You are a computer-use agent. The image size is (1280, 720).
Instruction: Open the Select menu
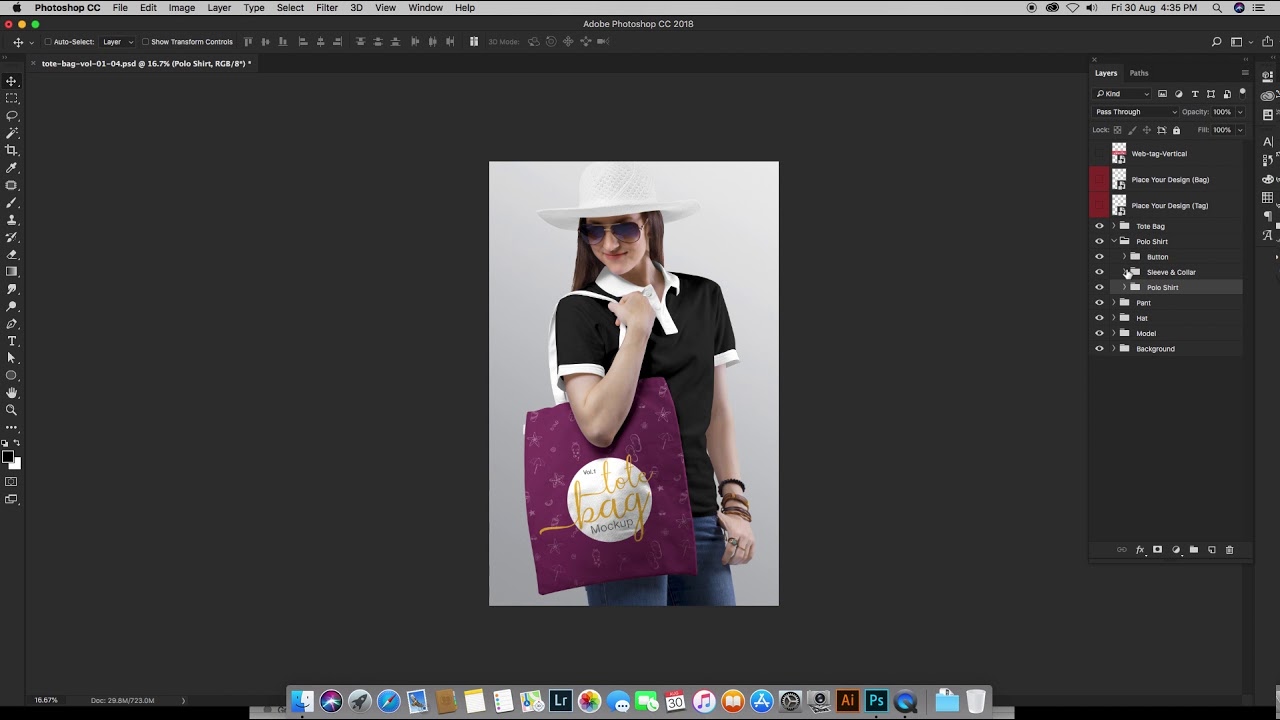[290, 8]
